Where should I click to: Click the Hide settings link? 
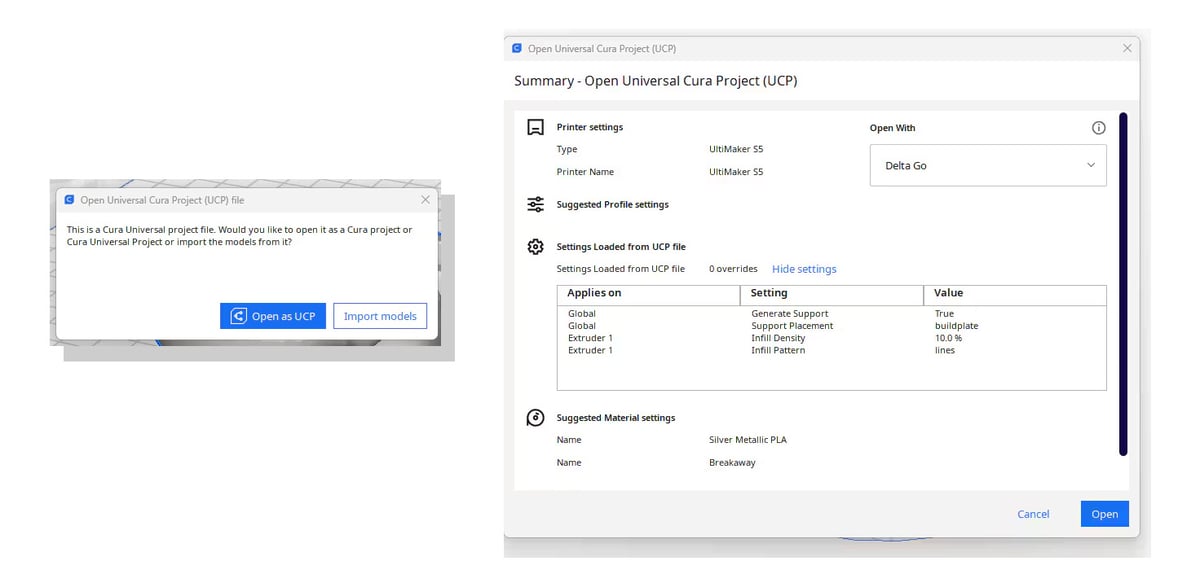click(804, 269)
